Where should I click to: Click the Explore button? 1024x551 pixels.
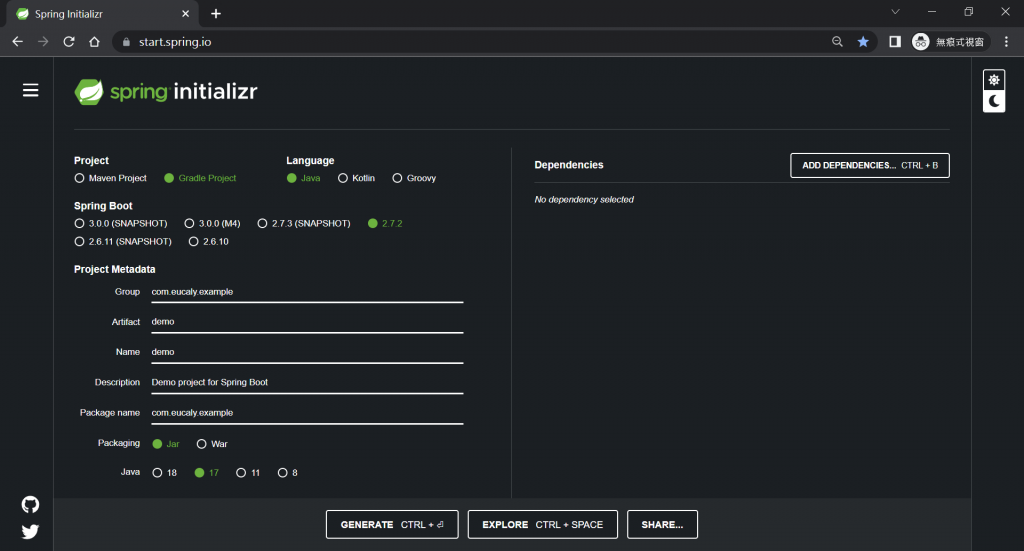pyautogui.click(x=543, y=524)
